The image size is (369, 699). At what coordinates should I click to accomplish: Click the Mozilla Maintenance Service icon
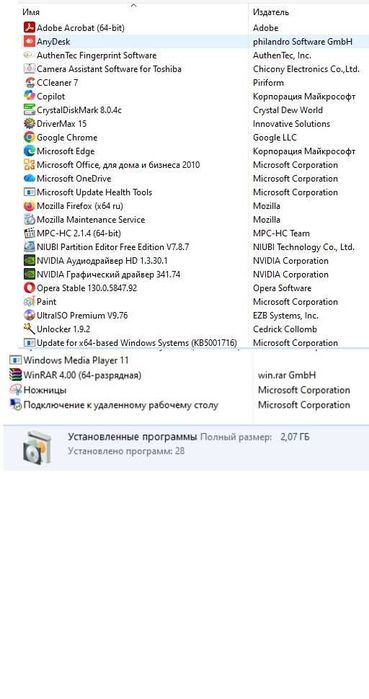coord(29,219)
